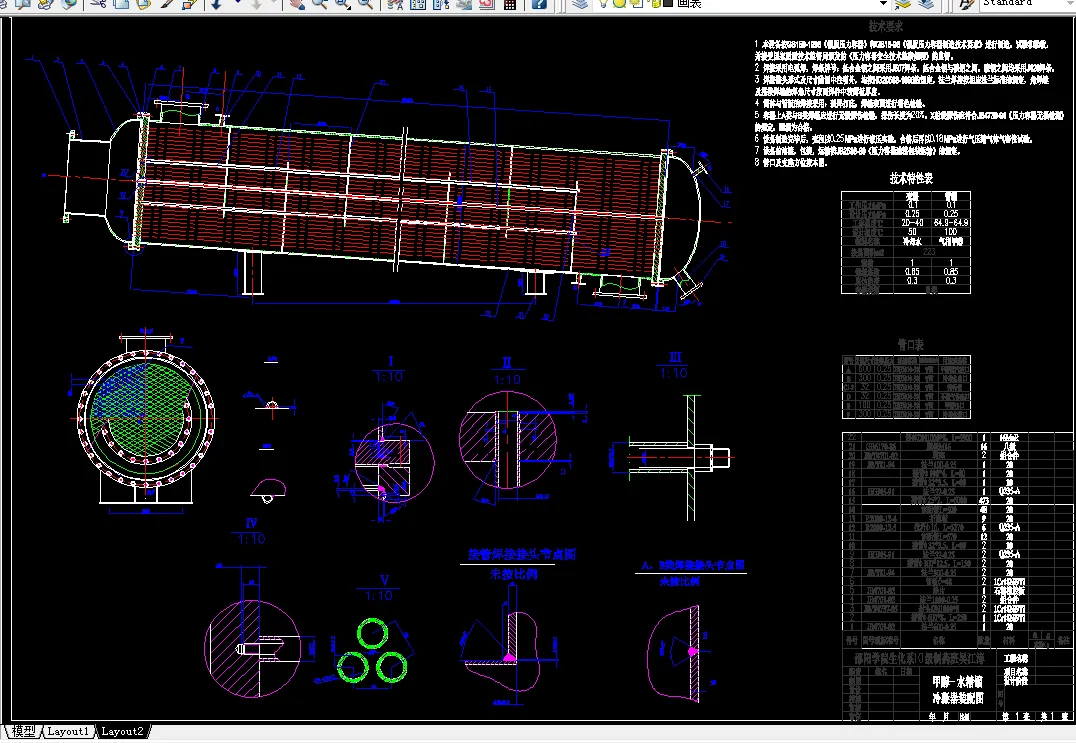1076x743 pixels.
Task: Click the 3D DWF globe icon
Action: [69, 3]
